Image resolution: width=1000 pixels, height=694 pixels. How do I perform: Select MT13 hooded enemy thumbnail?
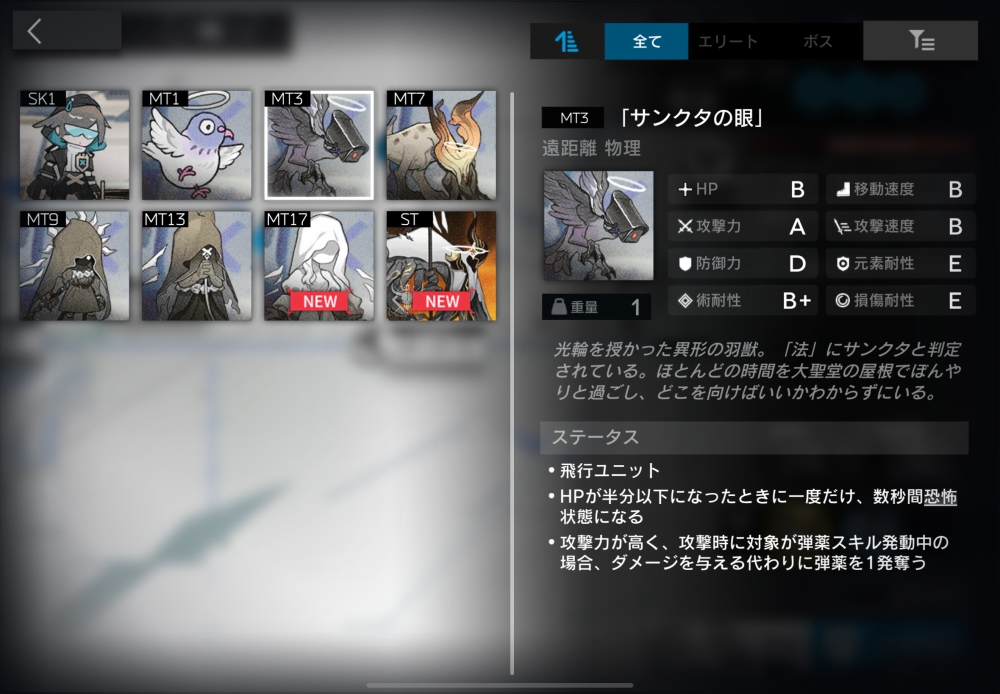197,265
